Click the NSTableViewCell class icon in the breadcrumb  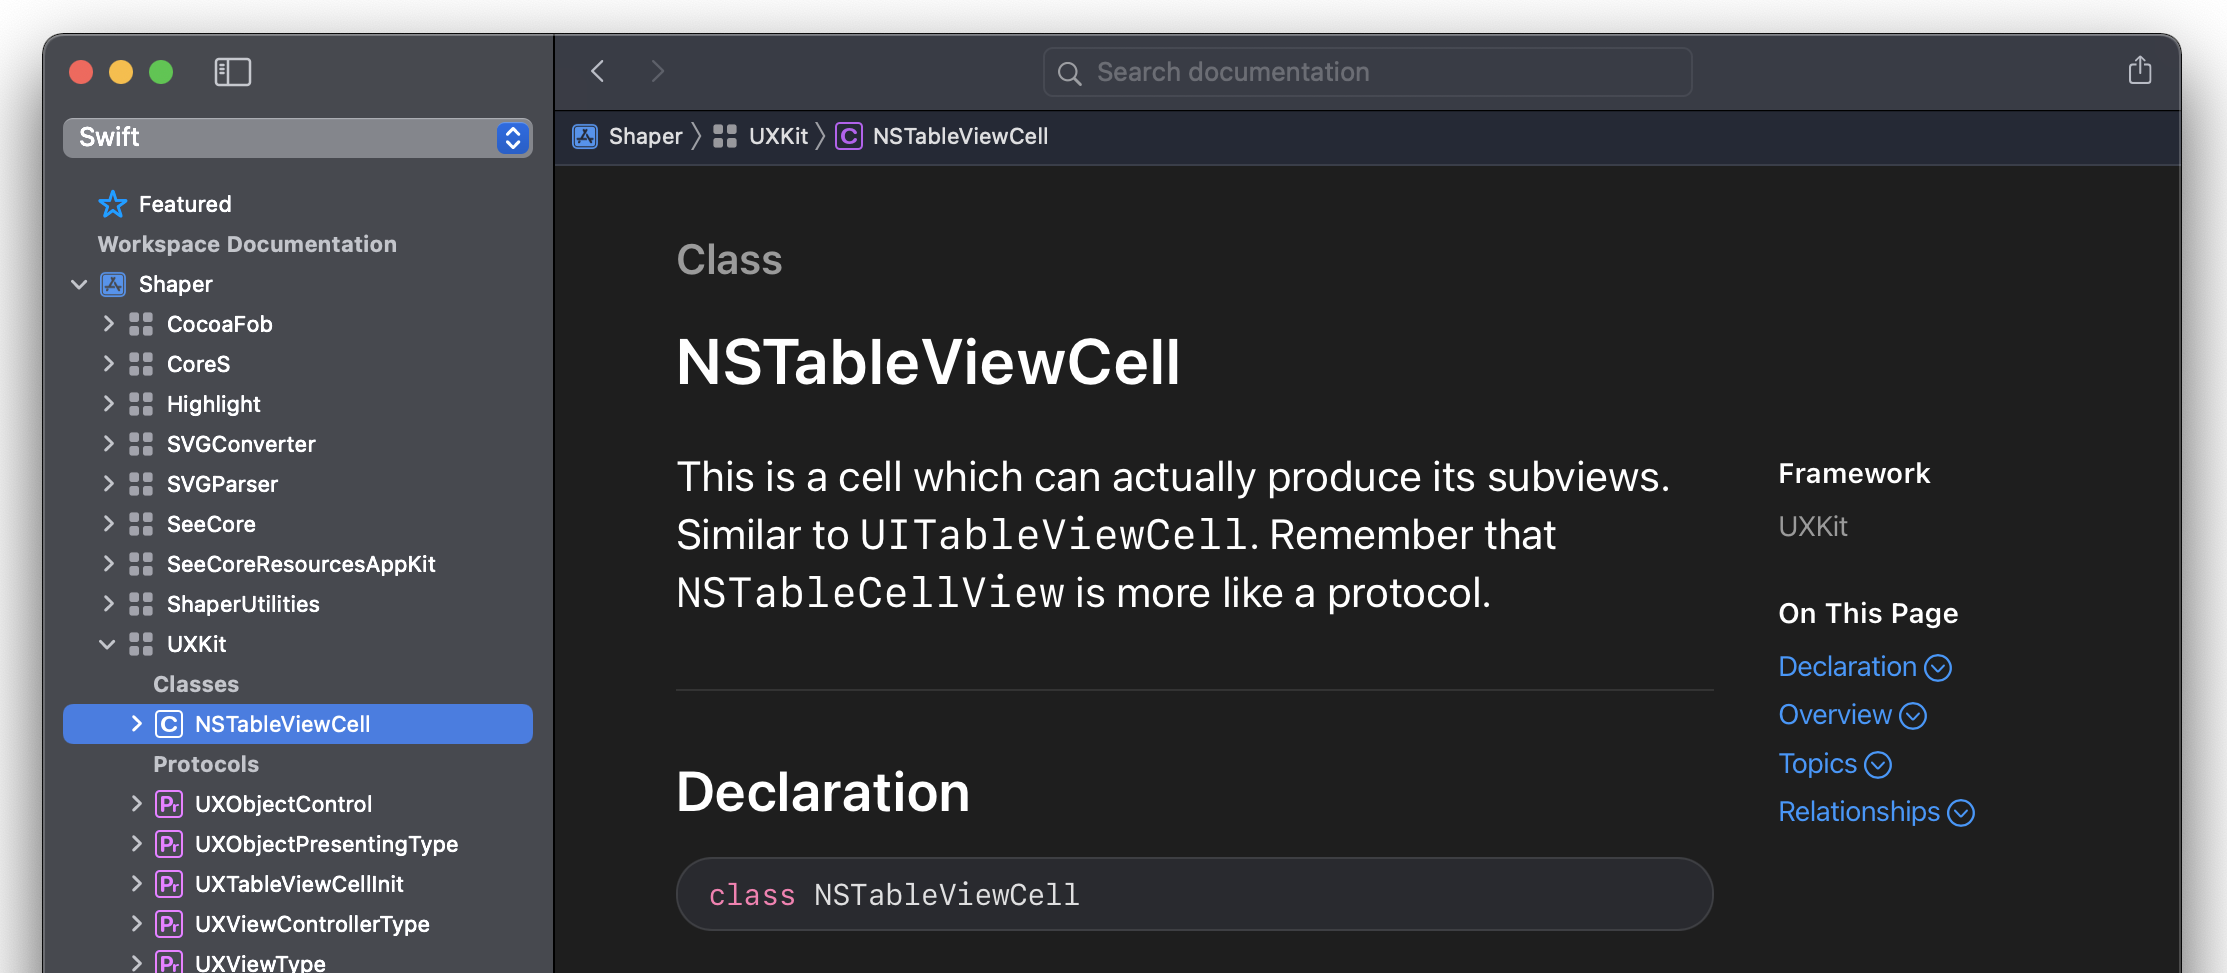[849, 136]
